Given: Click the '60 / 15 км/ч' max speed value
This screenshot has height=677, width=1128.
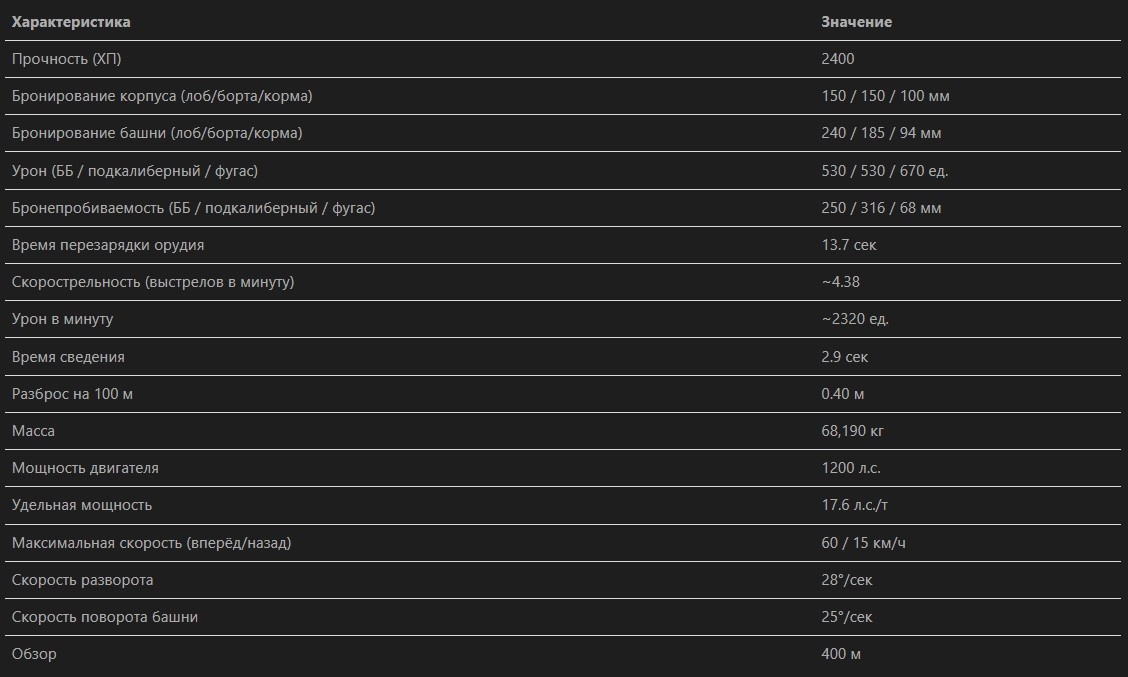Looking at the screenshot, I should point(864,543).
